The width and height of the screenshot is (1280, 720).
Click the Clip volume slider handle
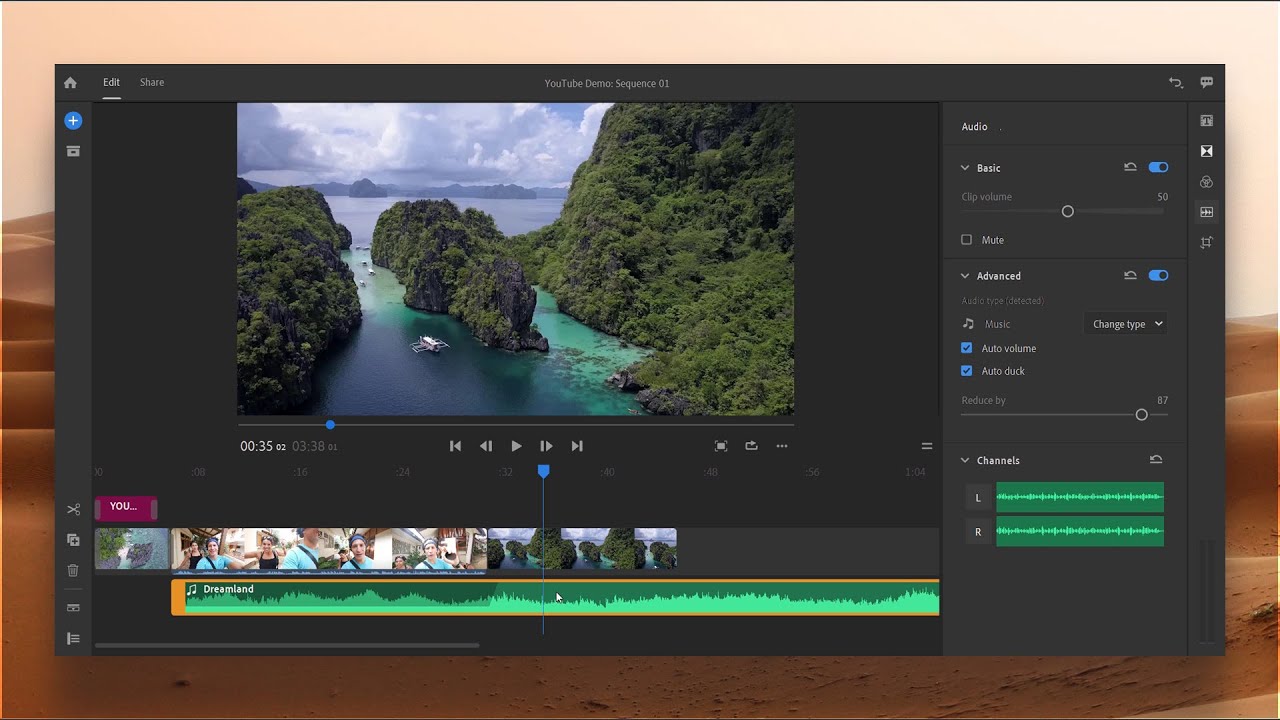[x=1068, y=212]
